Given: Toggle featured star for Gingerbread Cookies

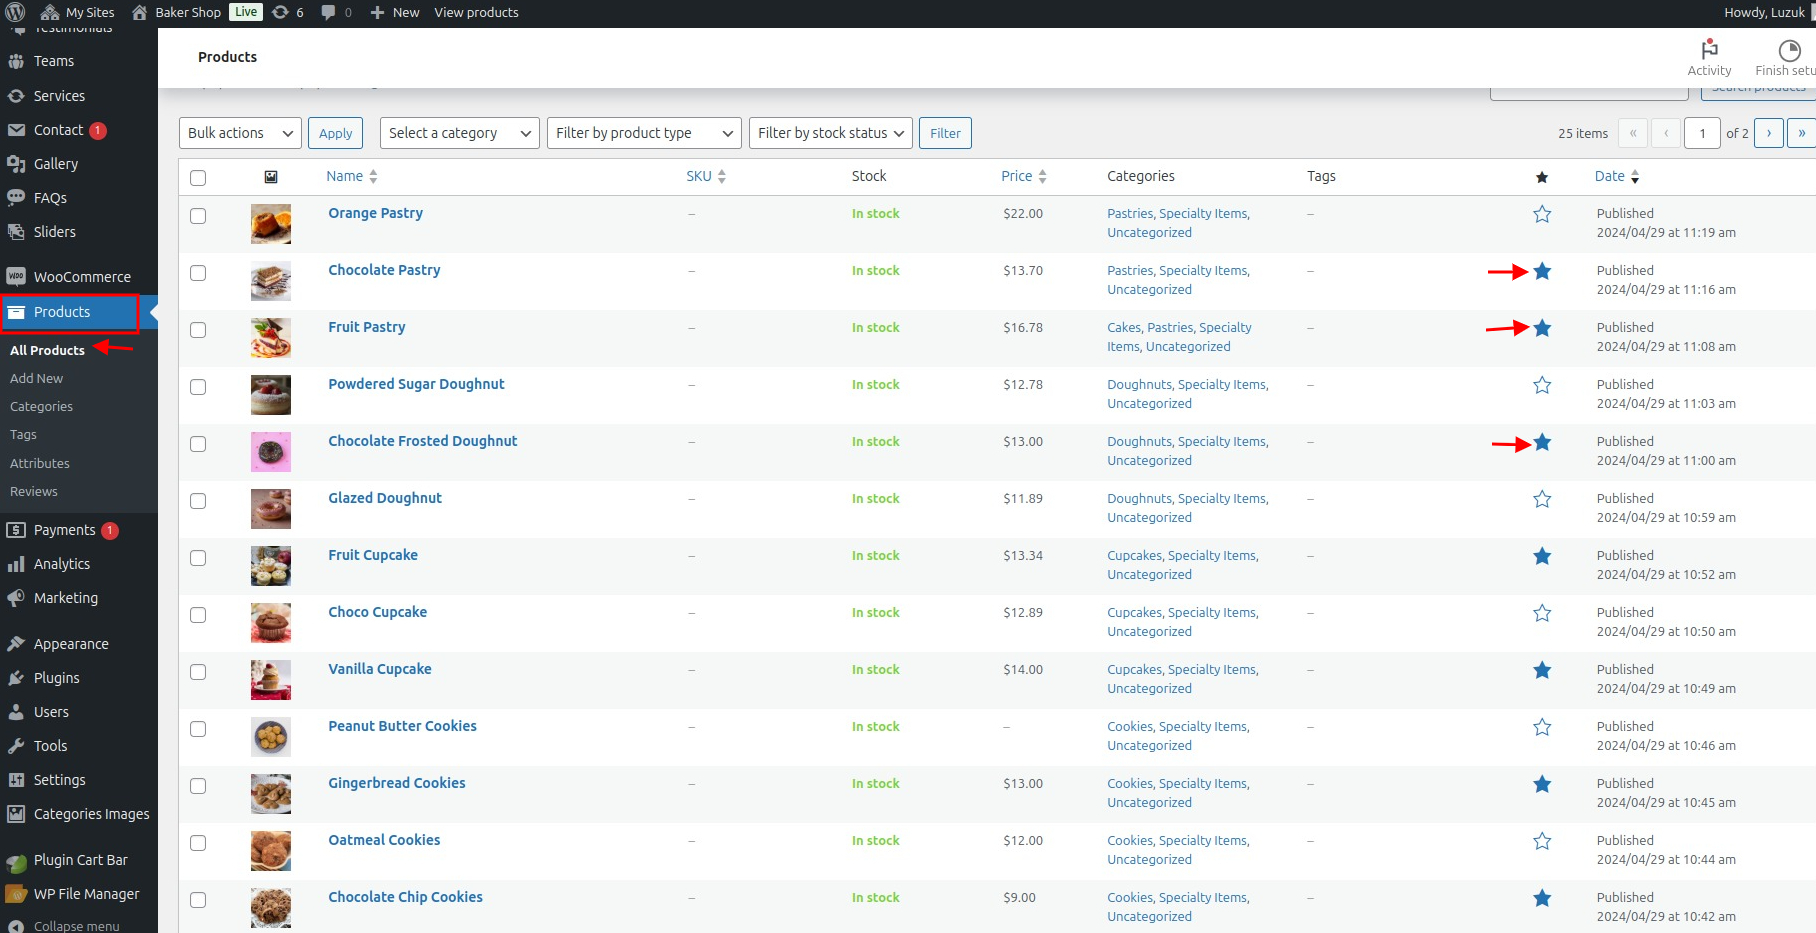Looking at the screenshot, I should (1542, 784).
